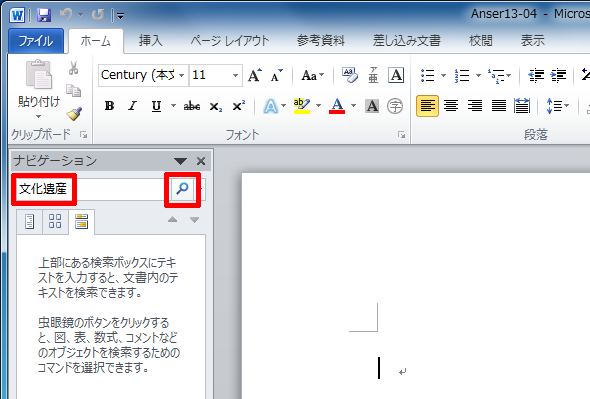The width and height of the screenshot is (590, 399).
Task: Click the Enclose Characters icon
Action: coord(395,106)
